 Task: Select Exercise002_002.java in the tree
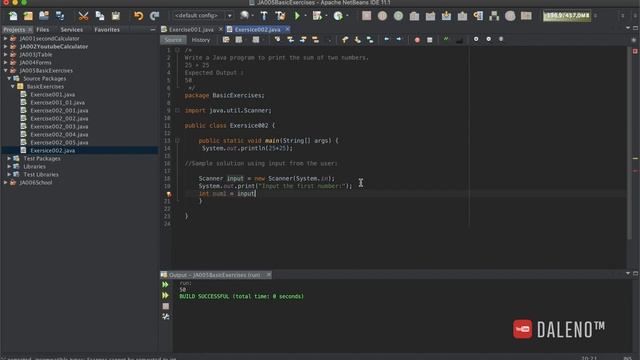[59, 118]
